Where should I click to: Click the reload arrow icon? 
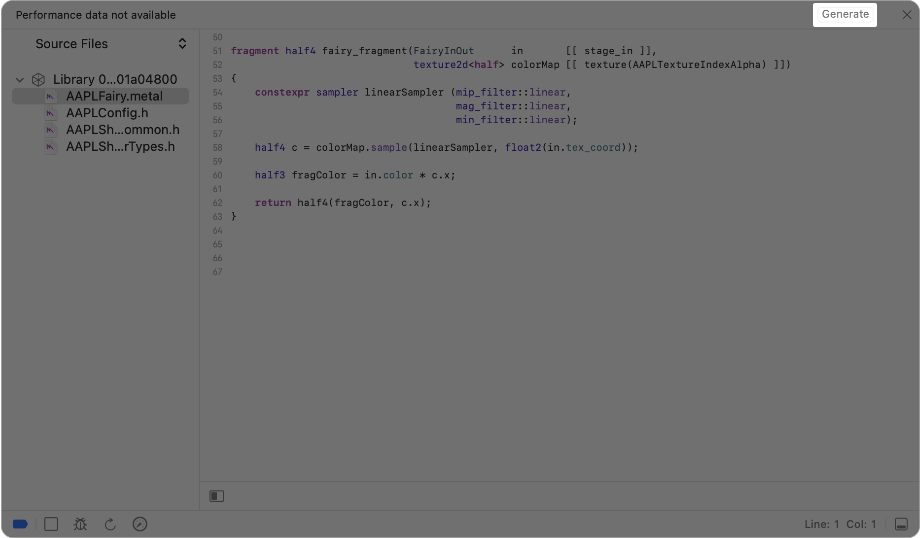[110, 524]
